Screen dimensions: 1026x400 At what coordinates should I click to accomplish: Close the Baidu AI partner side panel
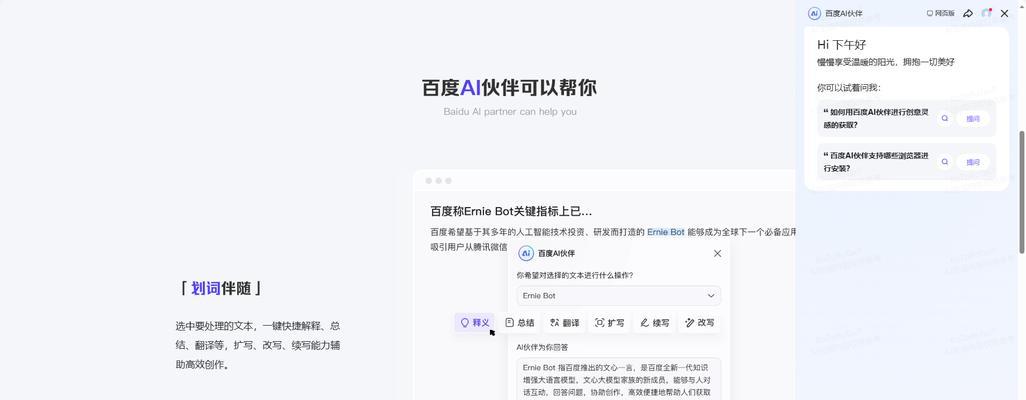click(x=1004, y=13)
